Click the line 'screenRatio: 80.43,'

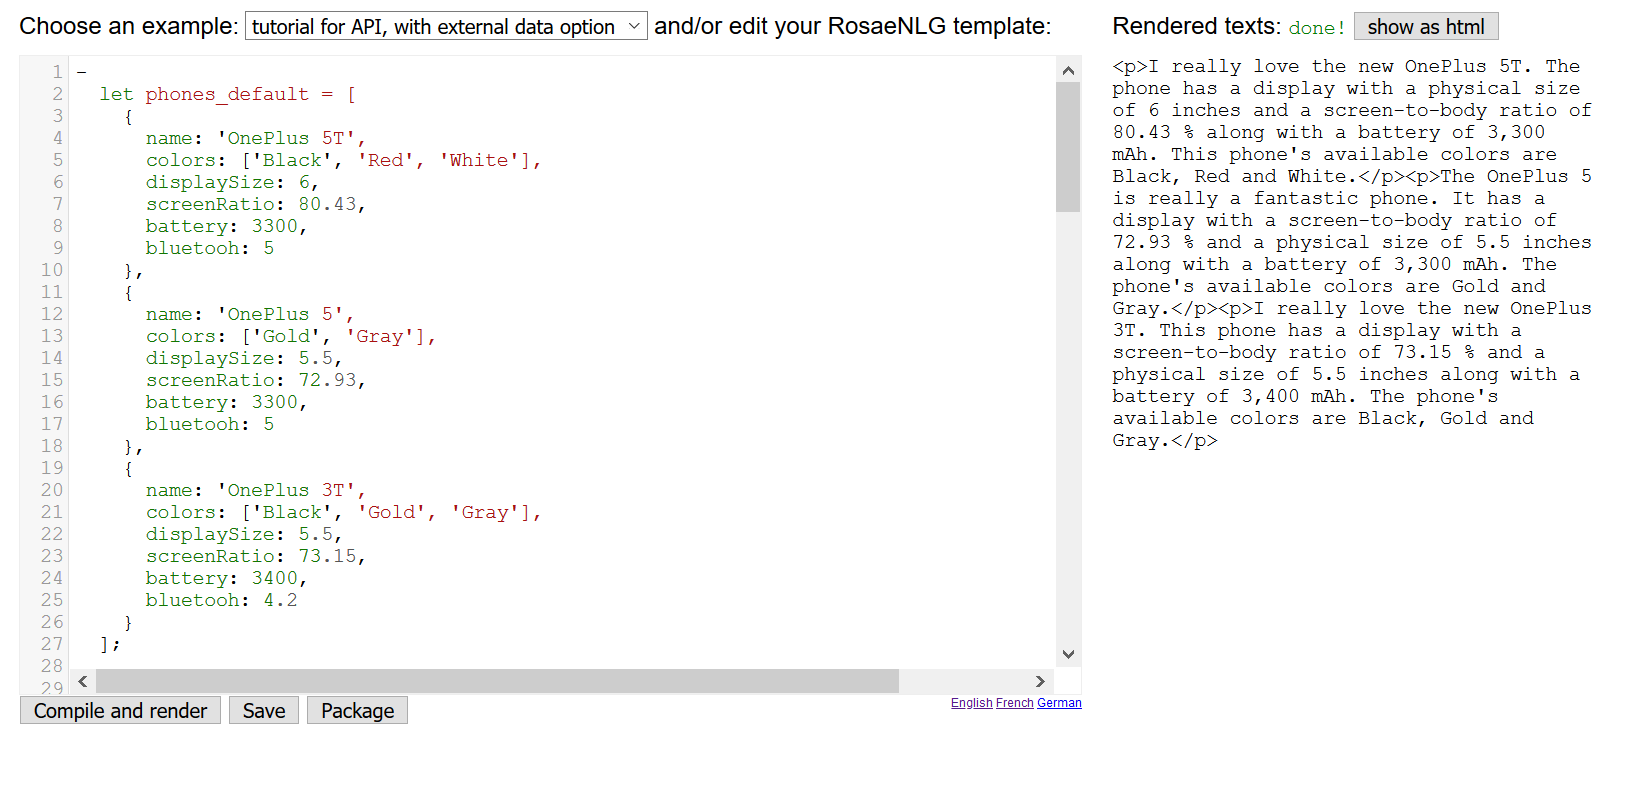point(256,204)
